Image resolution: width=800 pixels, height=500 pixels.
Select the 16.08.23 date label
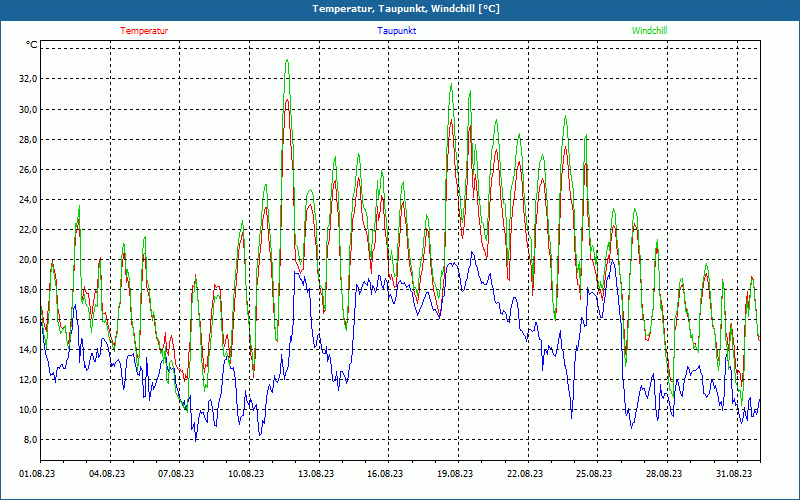point(385,474)
